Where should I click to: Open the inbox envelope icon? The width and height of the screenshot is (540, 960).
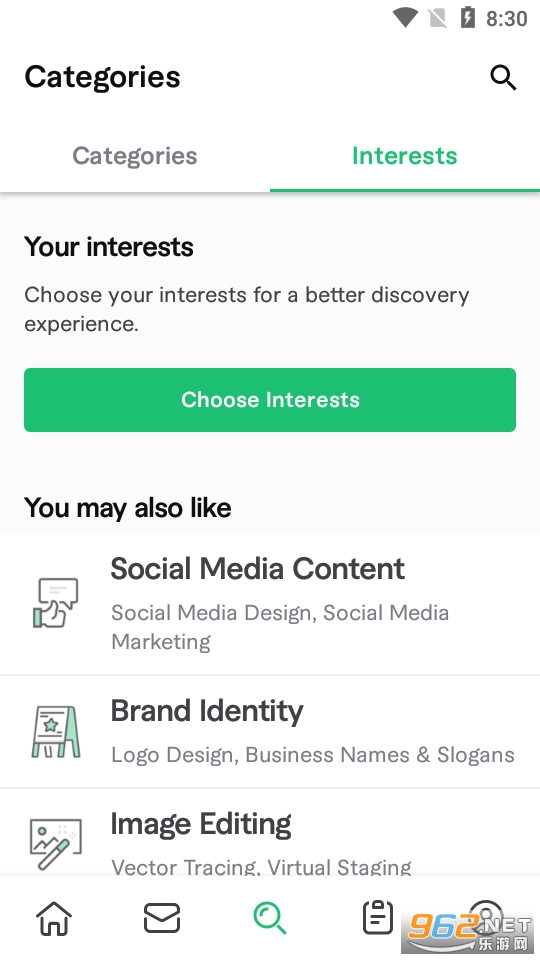(x=162, y=918)
